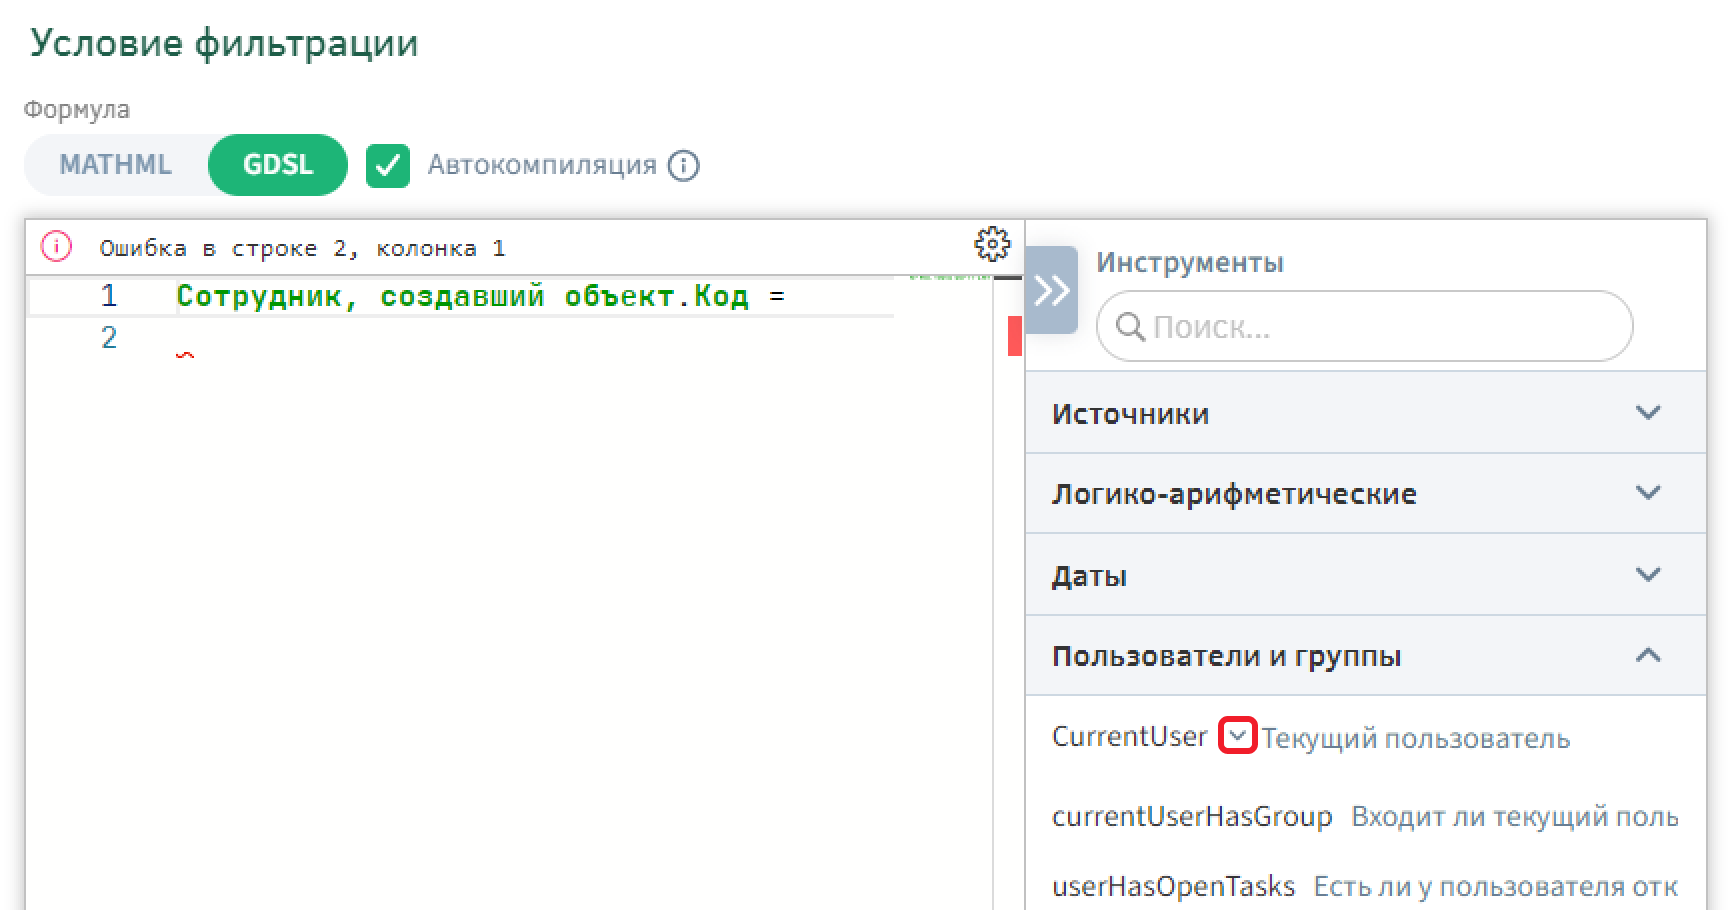
Task: Select the GDSL formula mode
Action: 278,165
